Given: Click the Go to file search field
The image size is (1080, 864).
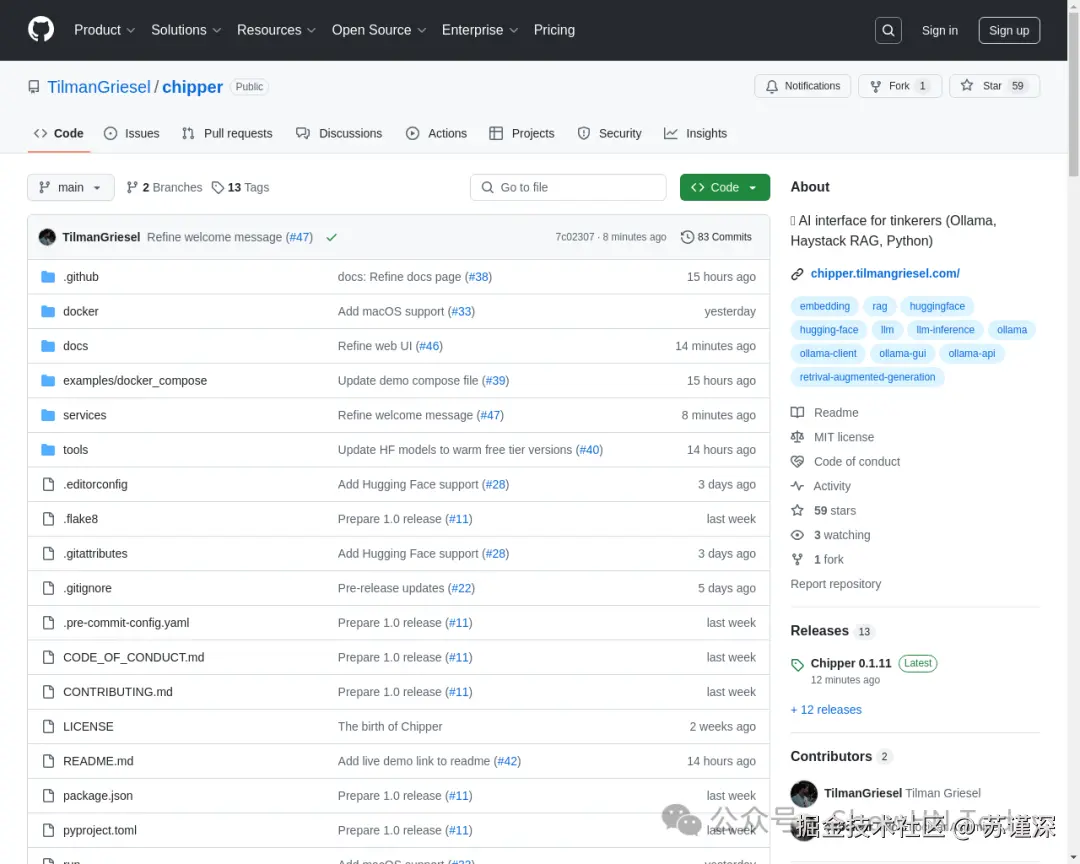Looking at the screenshot, I should pyautogui.click(x=568, y=187).
